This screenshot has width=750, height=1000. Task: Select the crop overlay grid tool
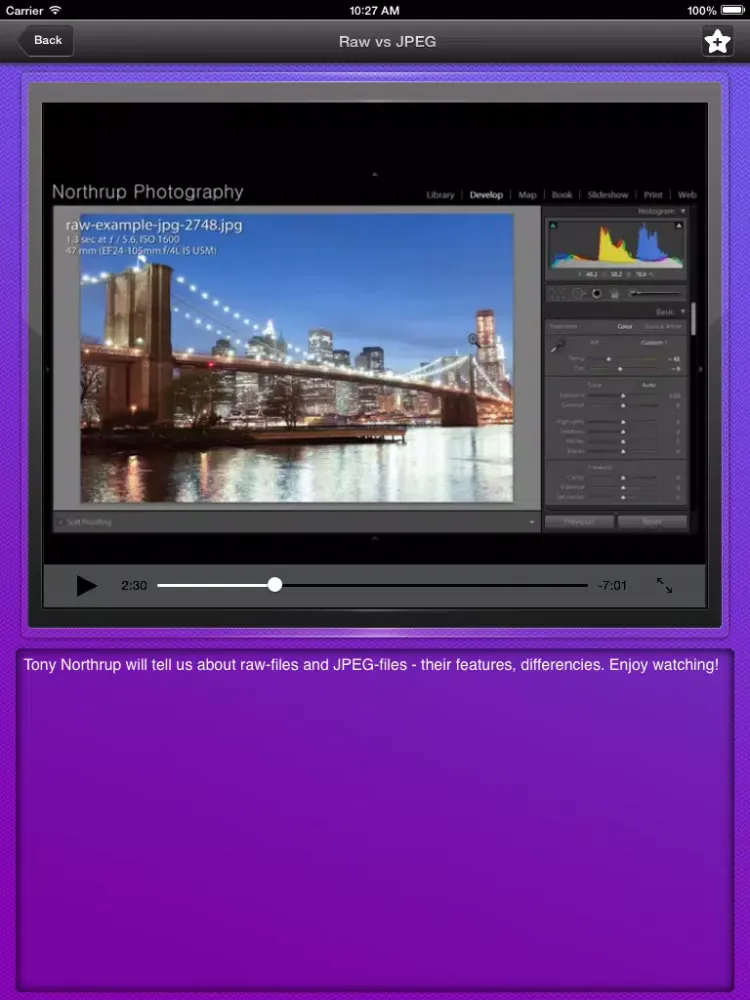pyautogui.click(x=556, y=294)
